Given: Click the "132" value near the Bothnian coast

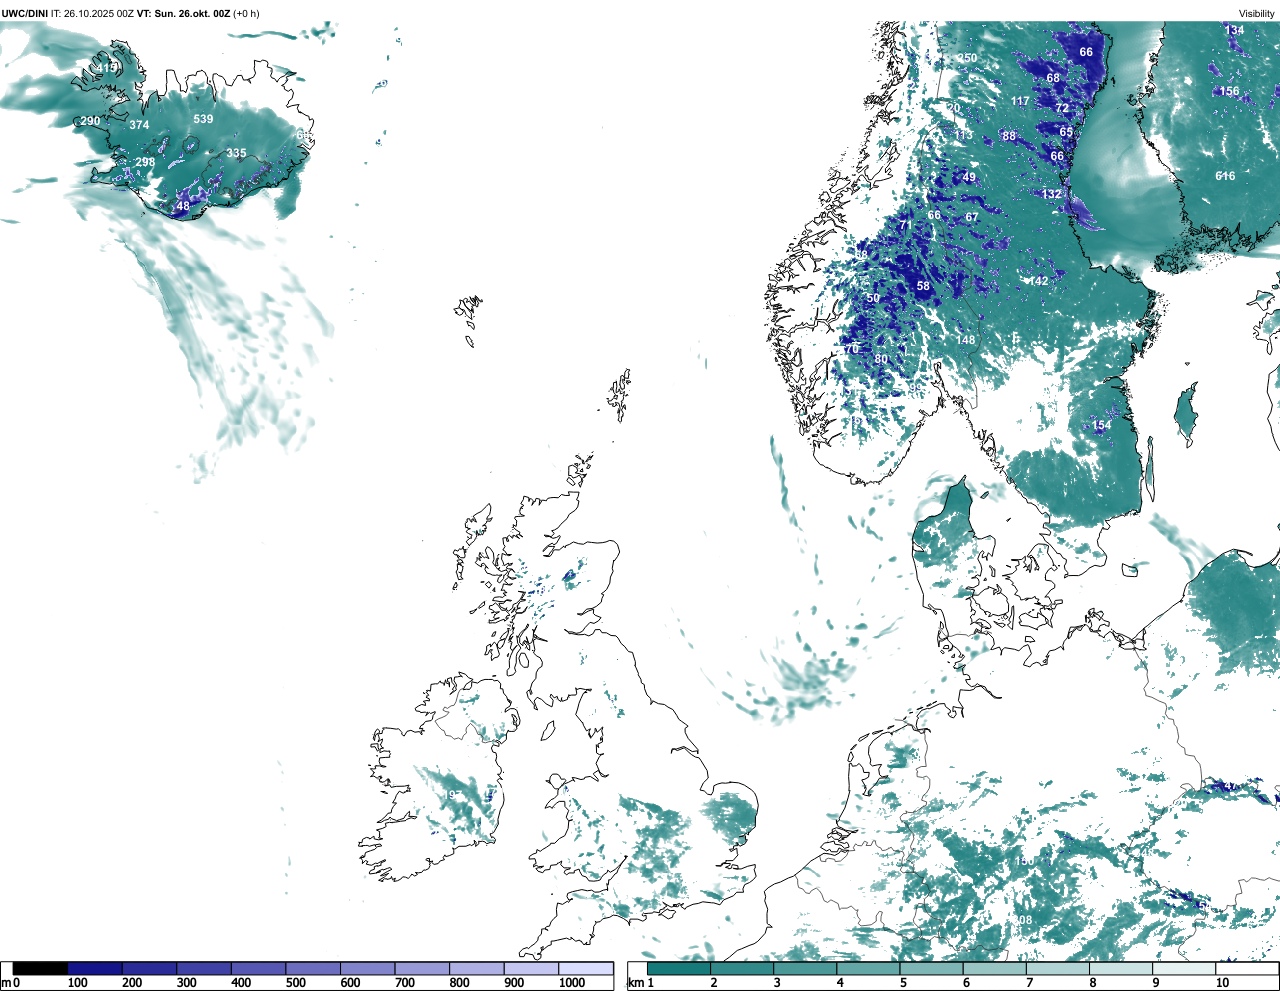Looking at the screenshot, I should click(x=1051, y=194).
